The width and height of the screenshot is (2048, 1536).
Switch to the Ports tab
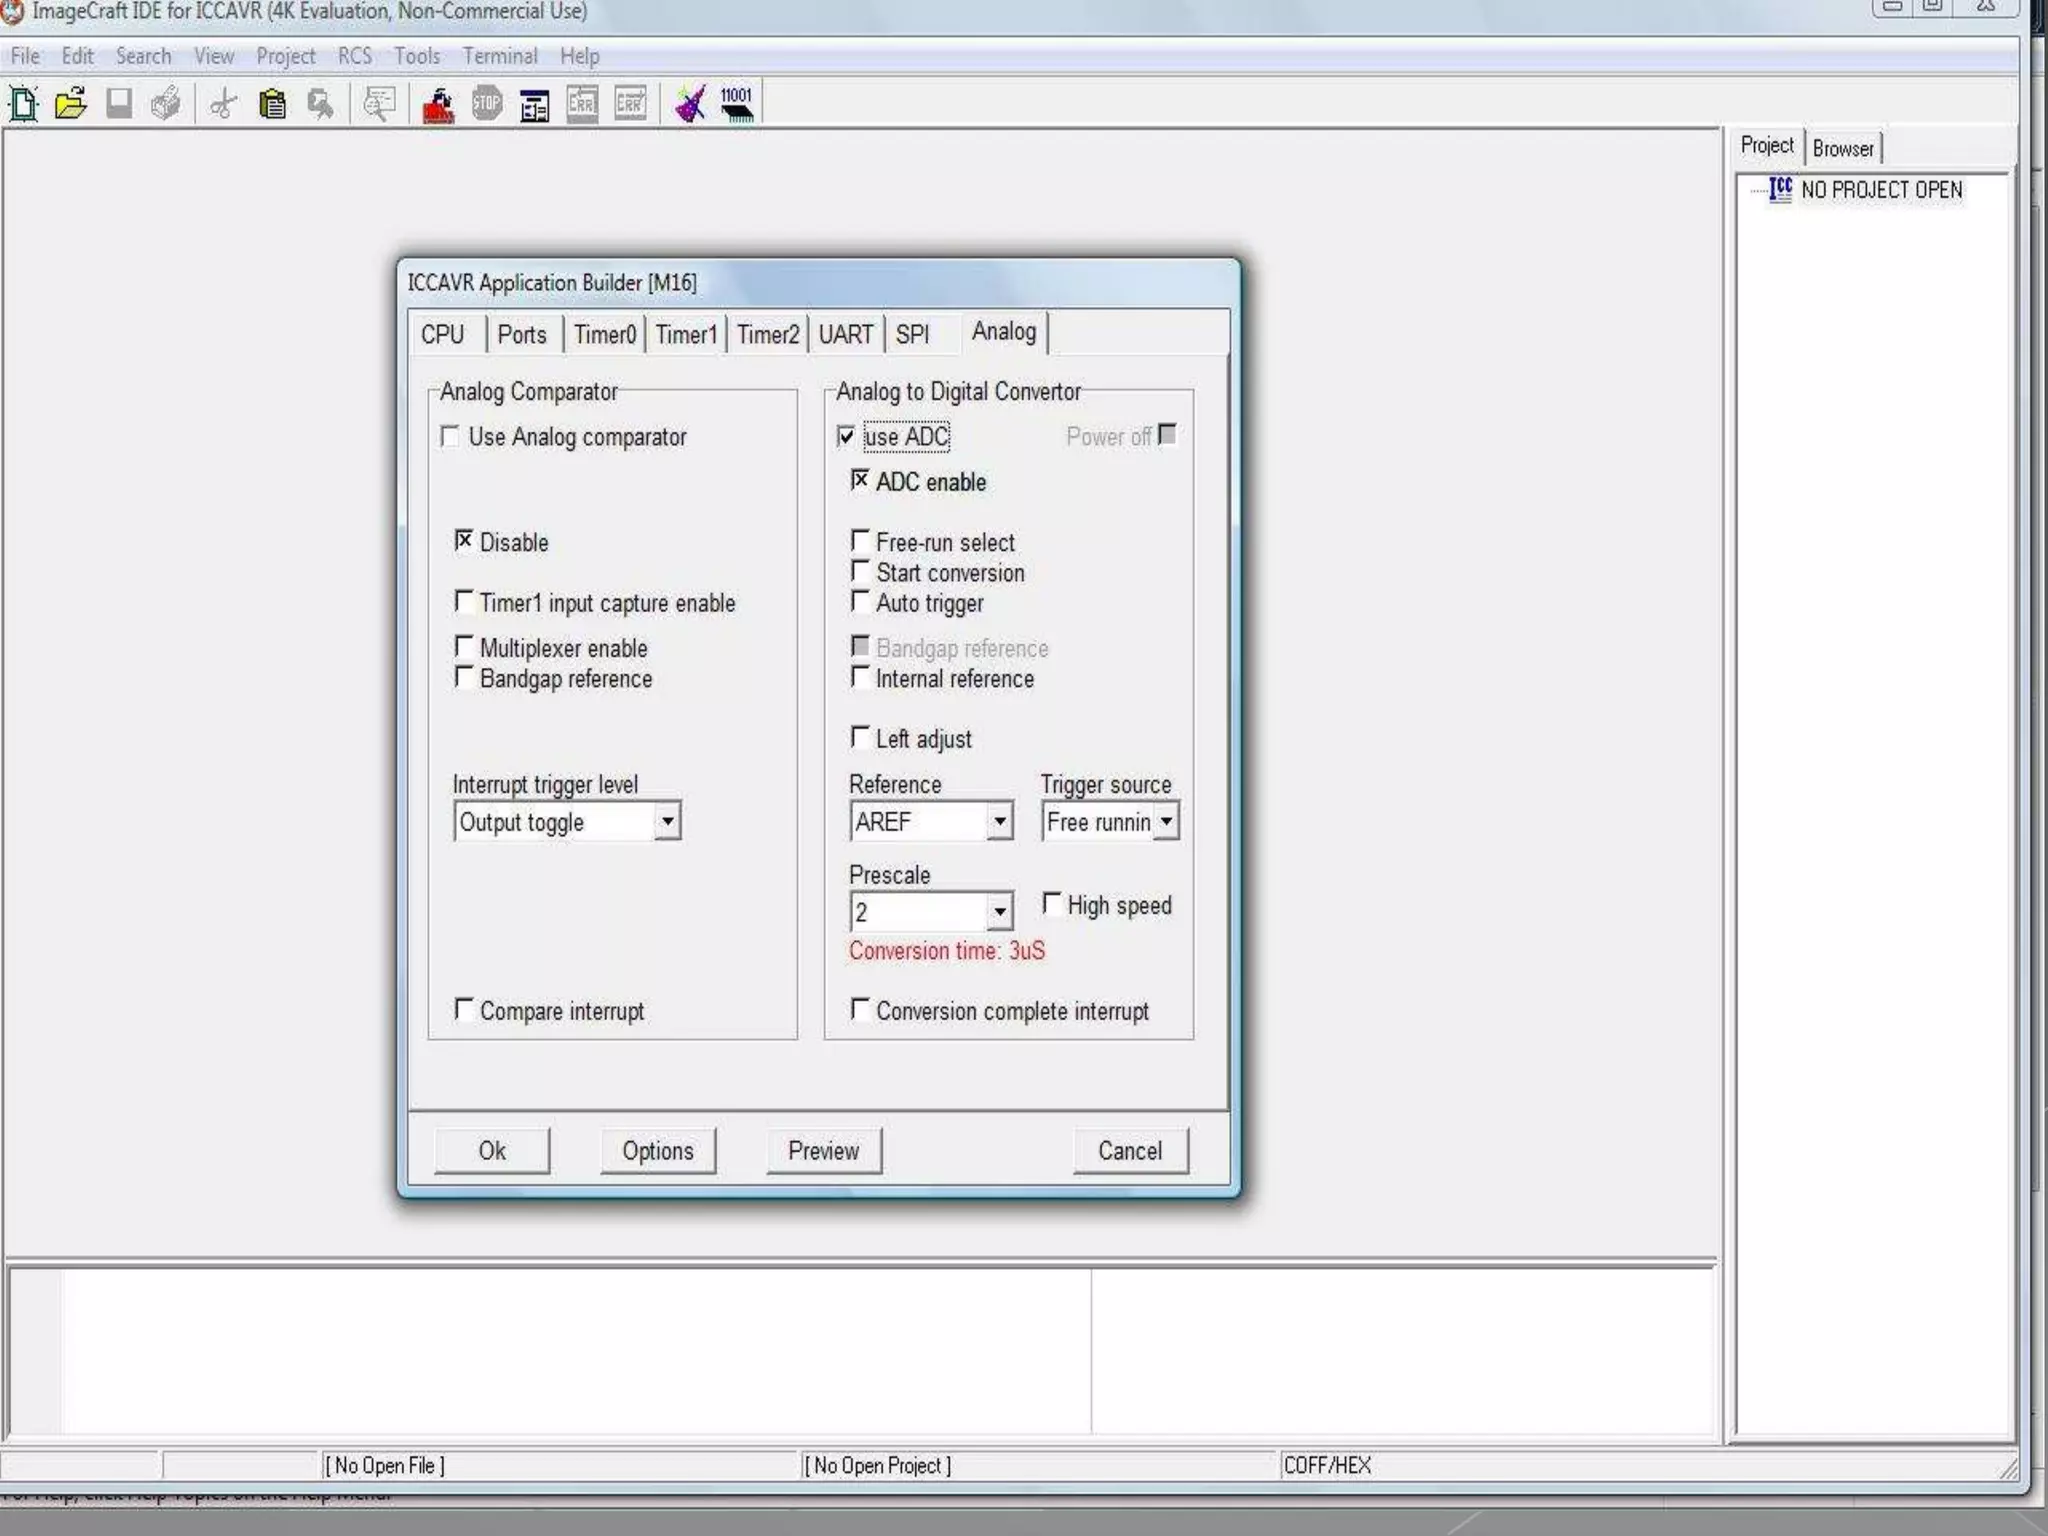click(522, 334)
